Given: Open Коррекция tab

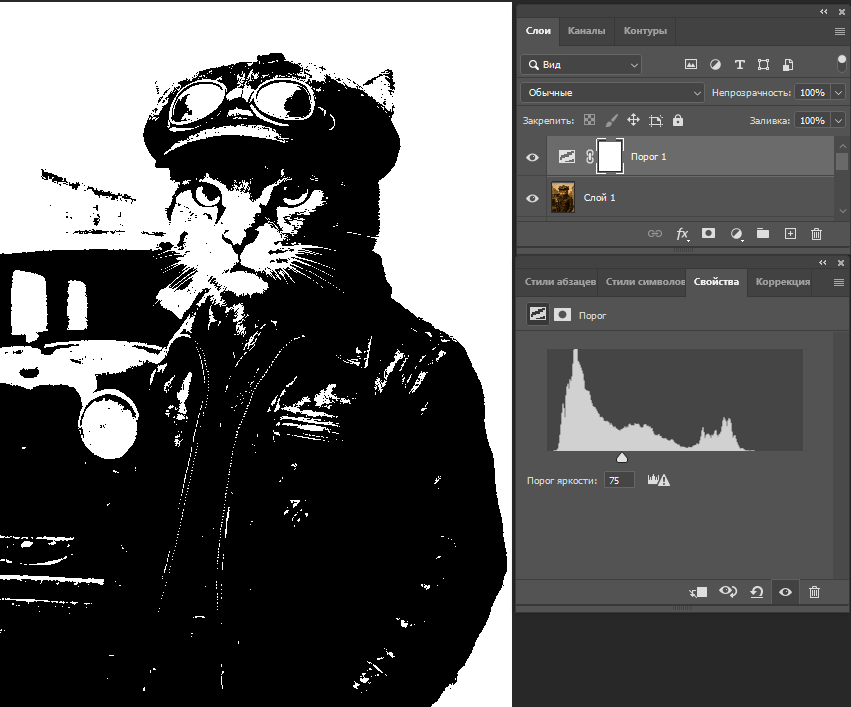Looking at the screenshot, I should point(782,282).
